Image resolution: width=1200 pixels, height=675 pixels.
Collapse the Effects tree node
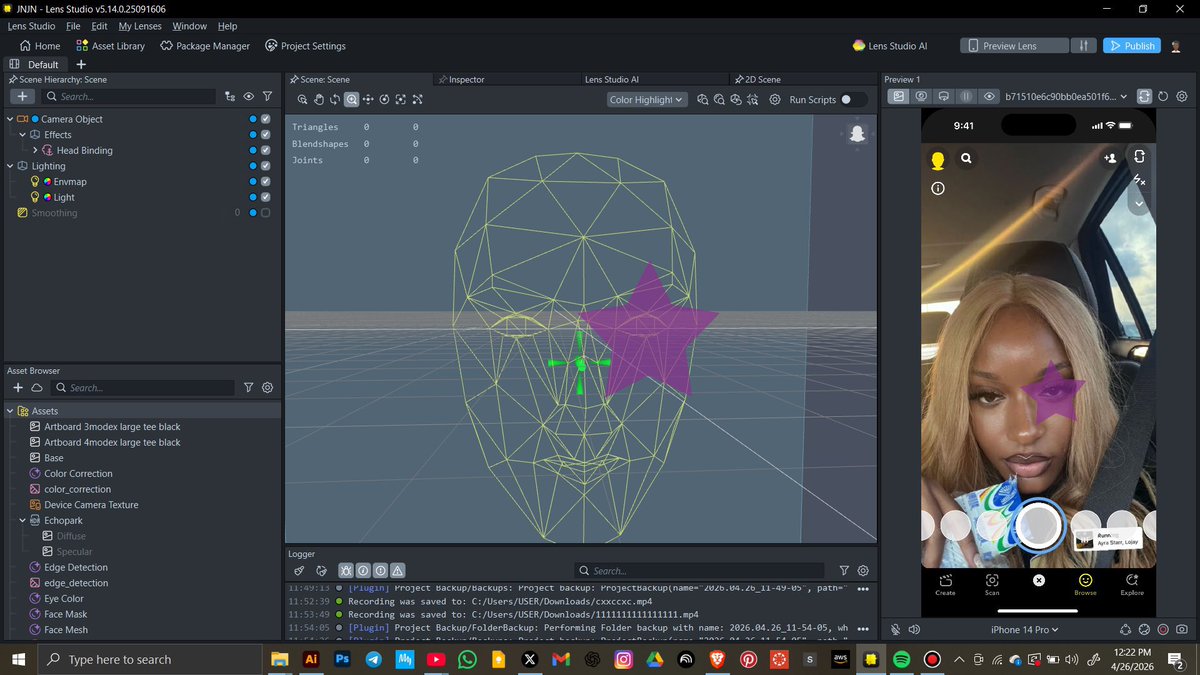coord(22,134)
